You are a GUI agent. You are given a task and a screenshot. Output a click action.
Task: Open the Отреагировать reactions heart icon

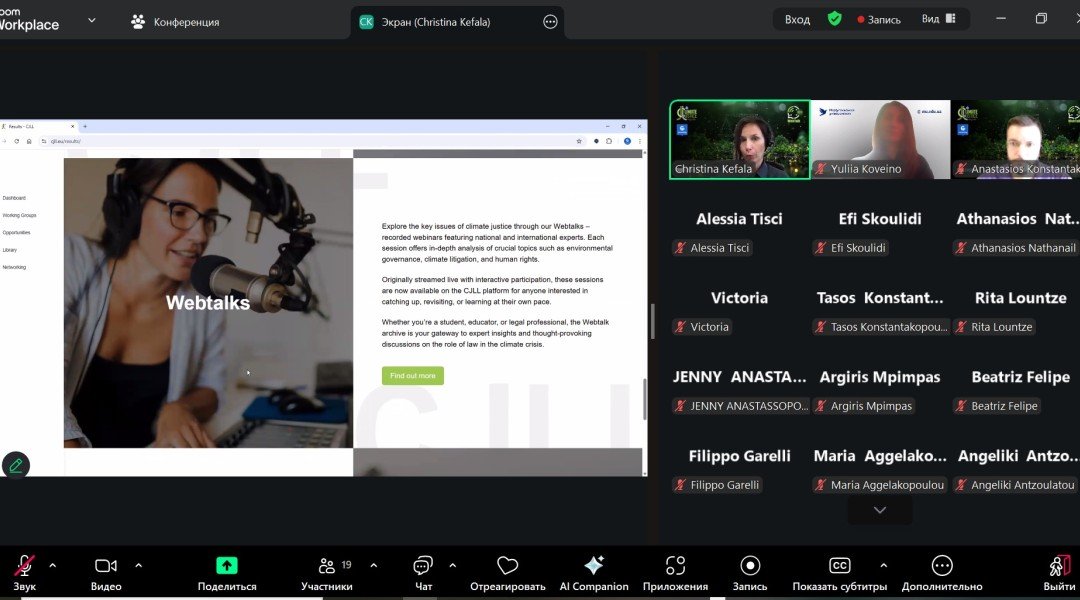tap(507, 566)
